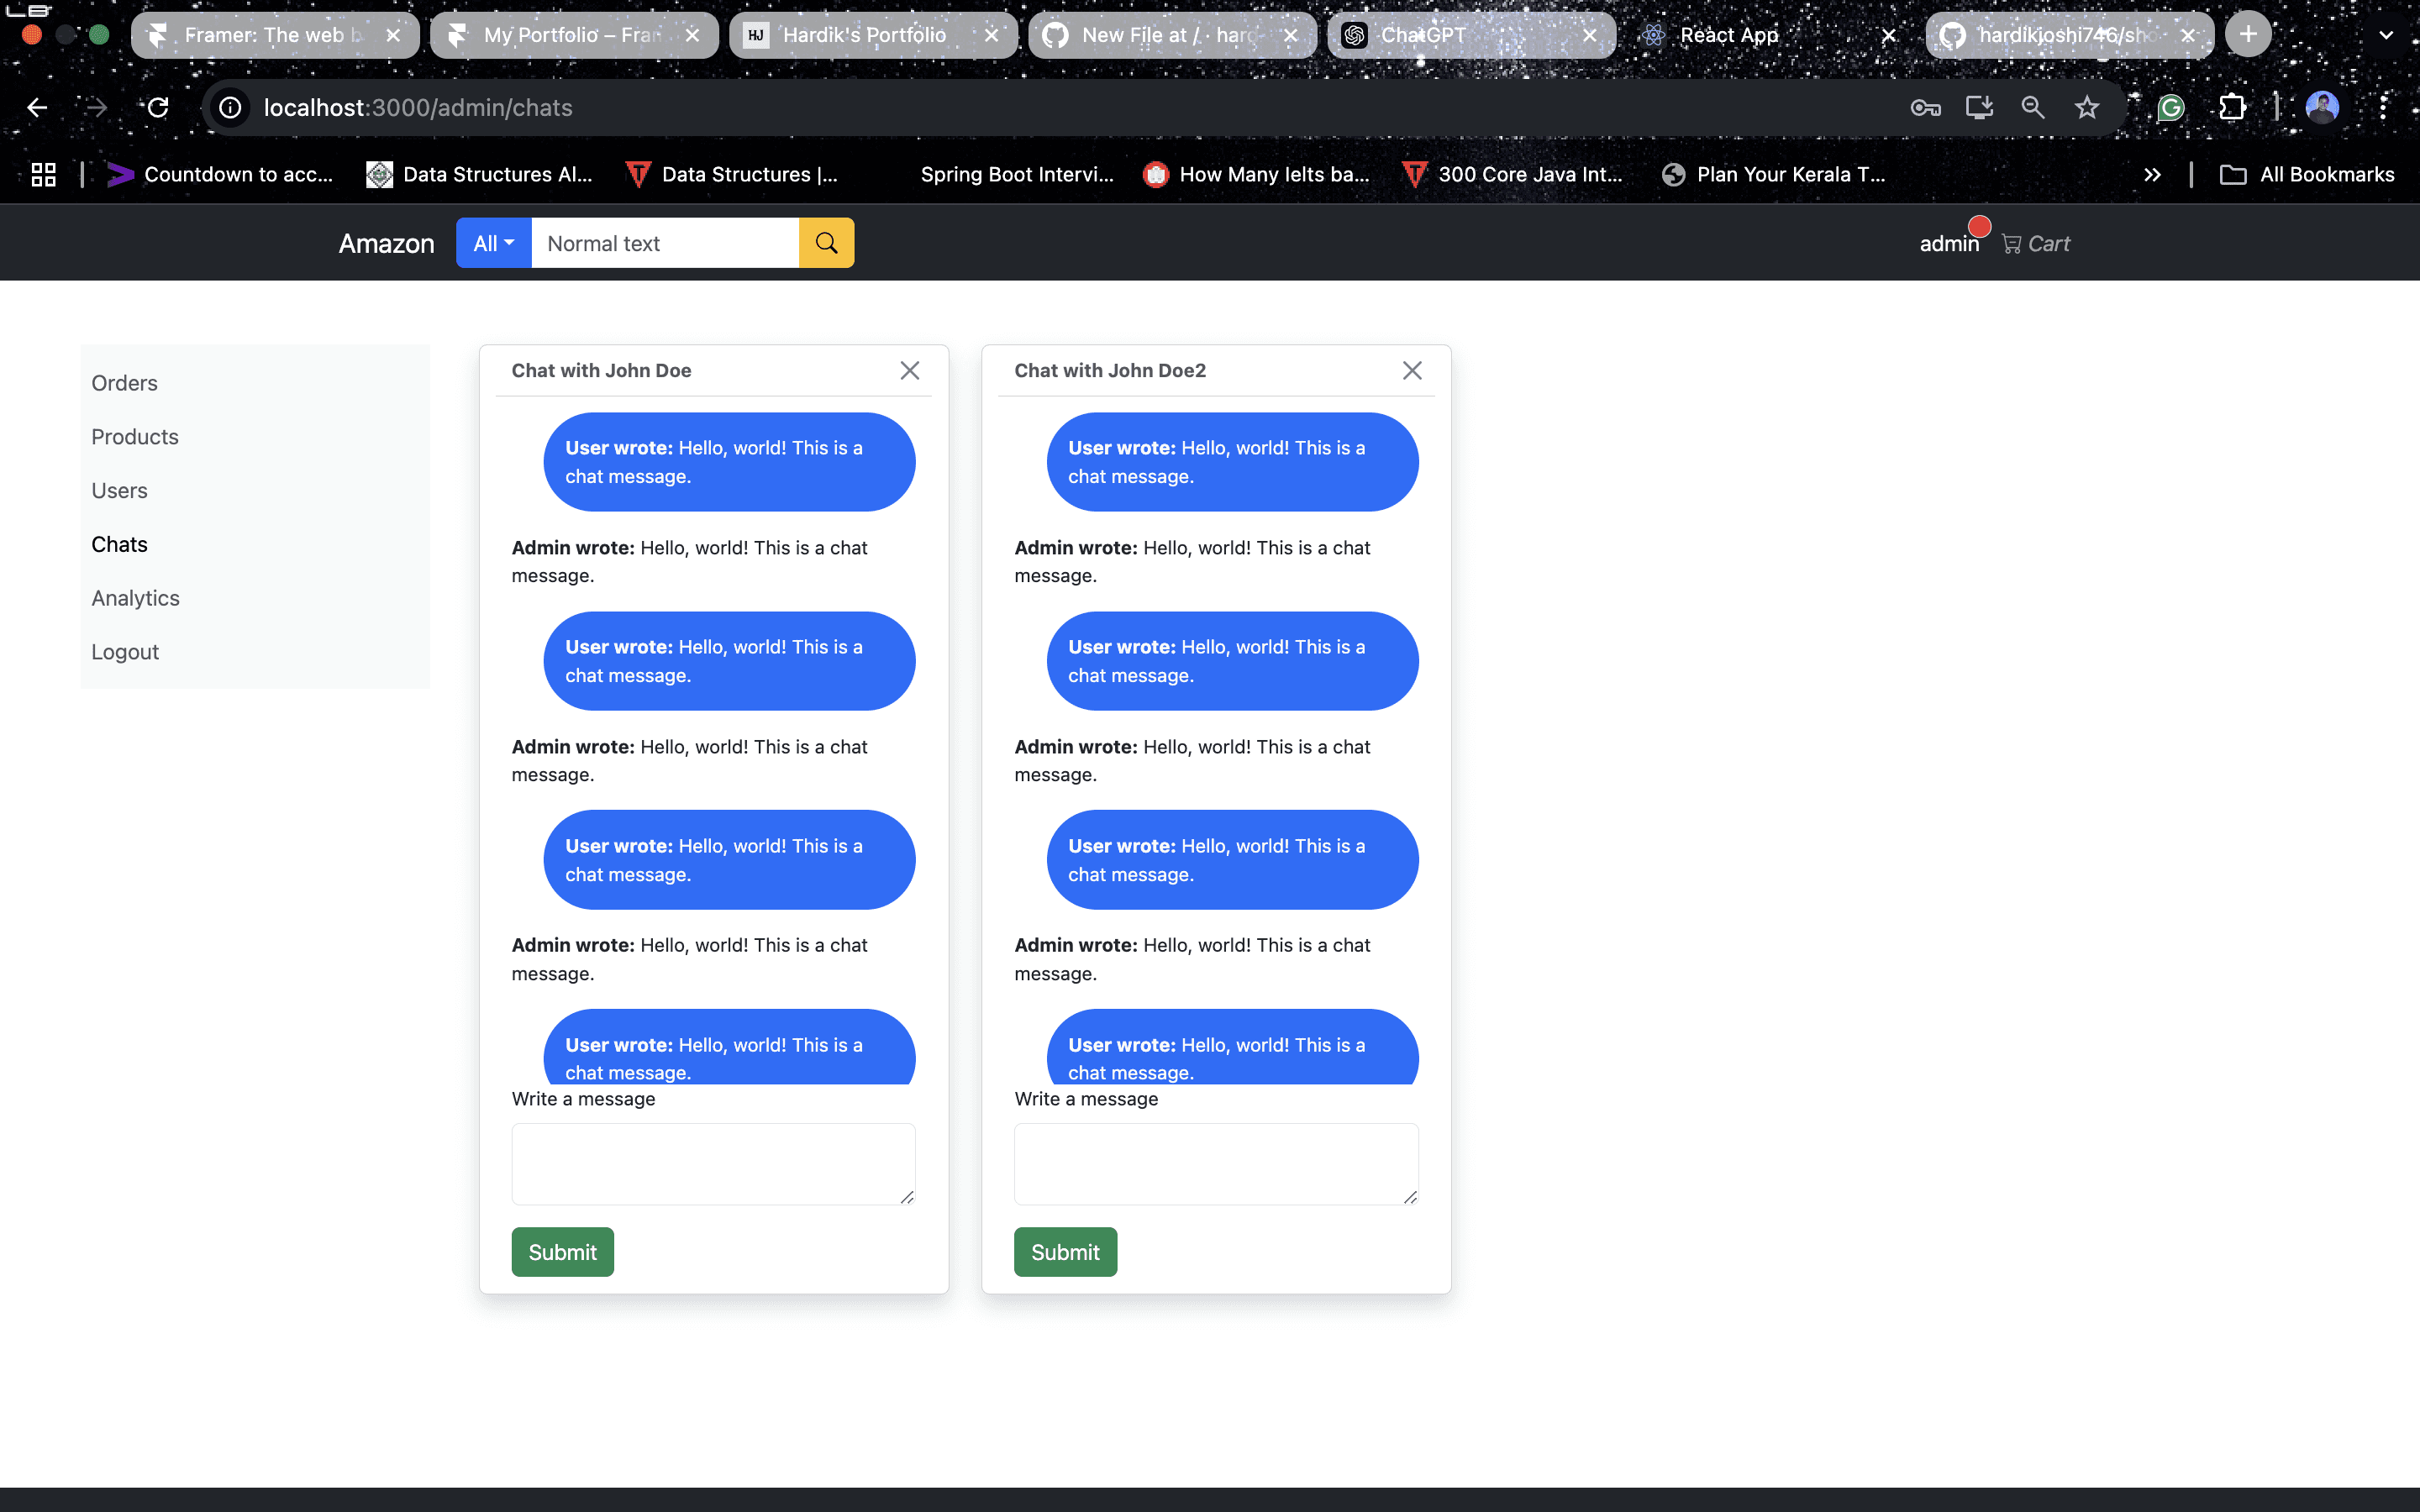
Task: Click the message textarea in John Doe chat
Action: tap(713, 1163)
